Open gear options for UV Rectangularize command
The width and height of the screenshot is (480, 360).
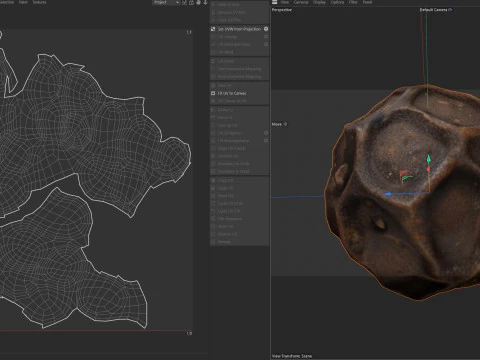pos(266,140)
